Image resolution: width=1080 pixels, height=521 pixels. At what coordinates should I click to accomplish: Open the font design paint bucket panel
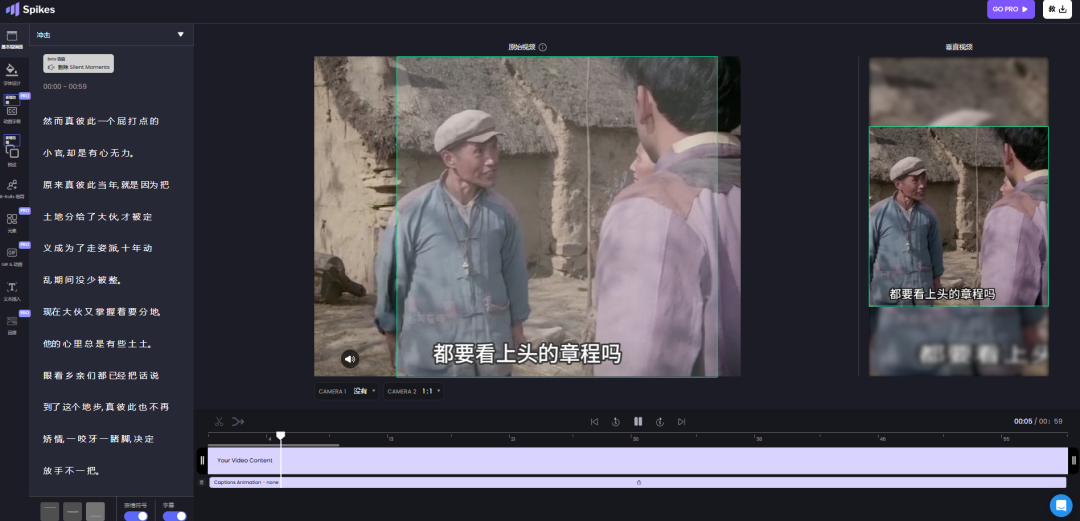click(x=12, y=73)
